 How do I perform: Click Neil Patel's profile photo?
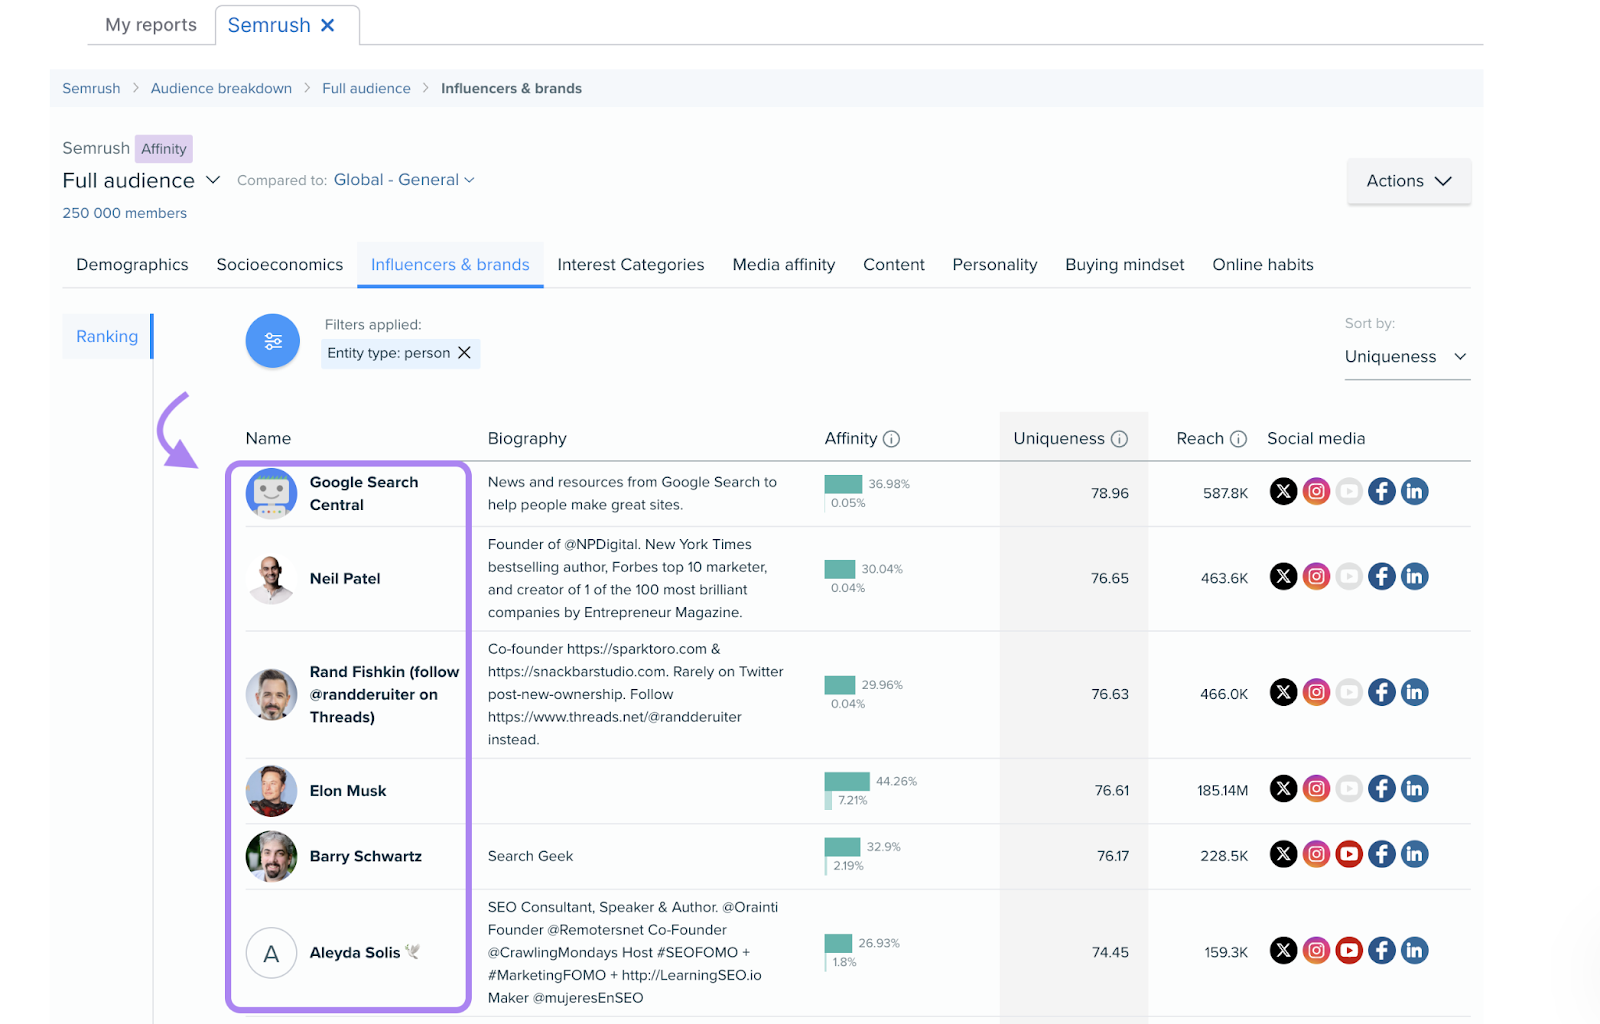coord(271,578)
